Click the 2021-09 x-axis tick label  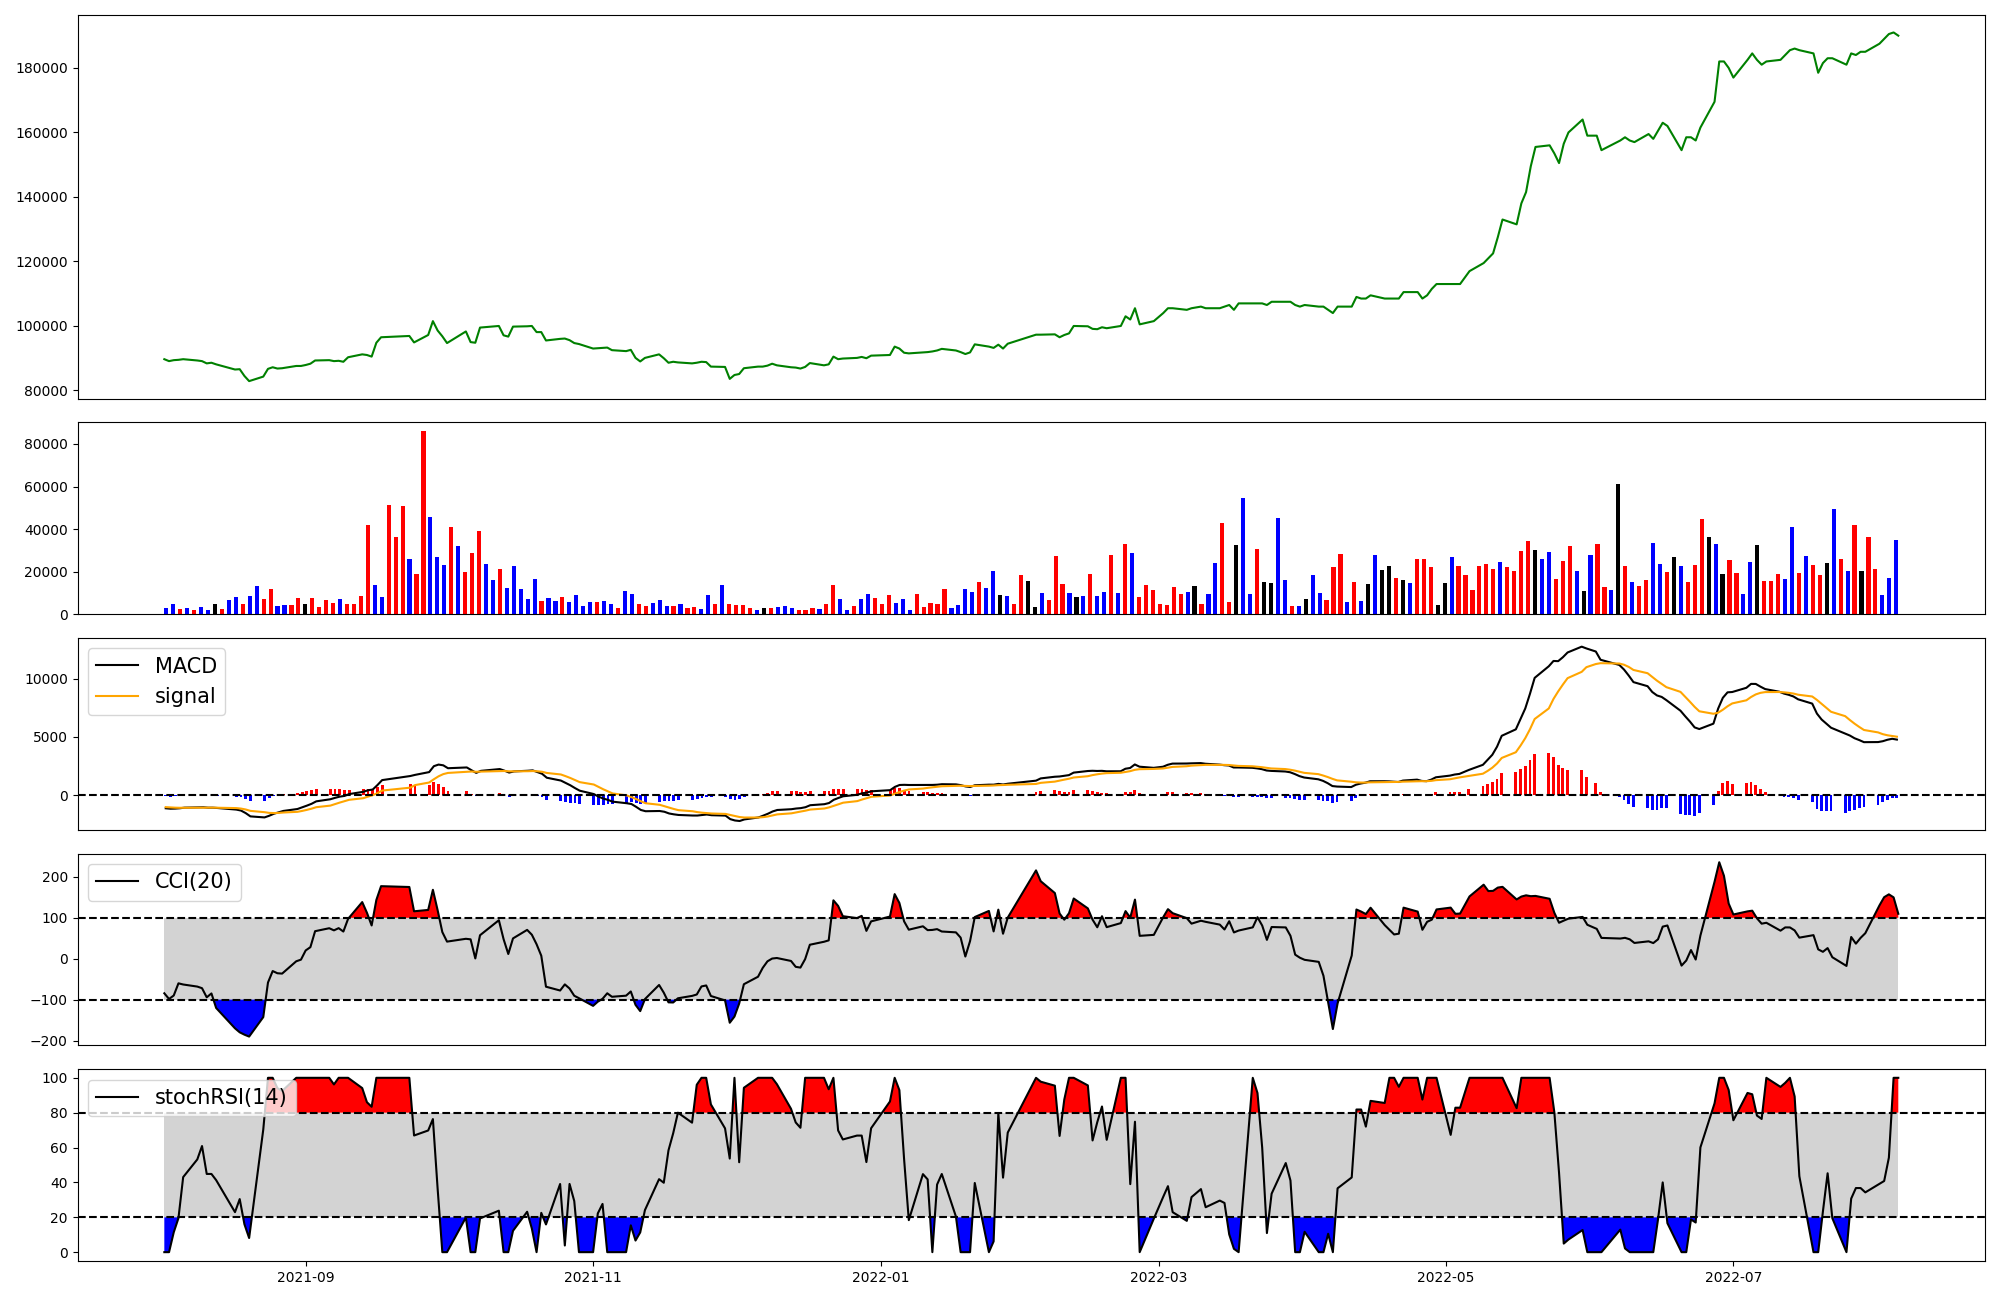click(x=305, y=1277)
